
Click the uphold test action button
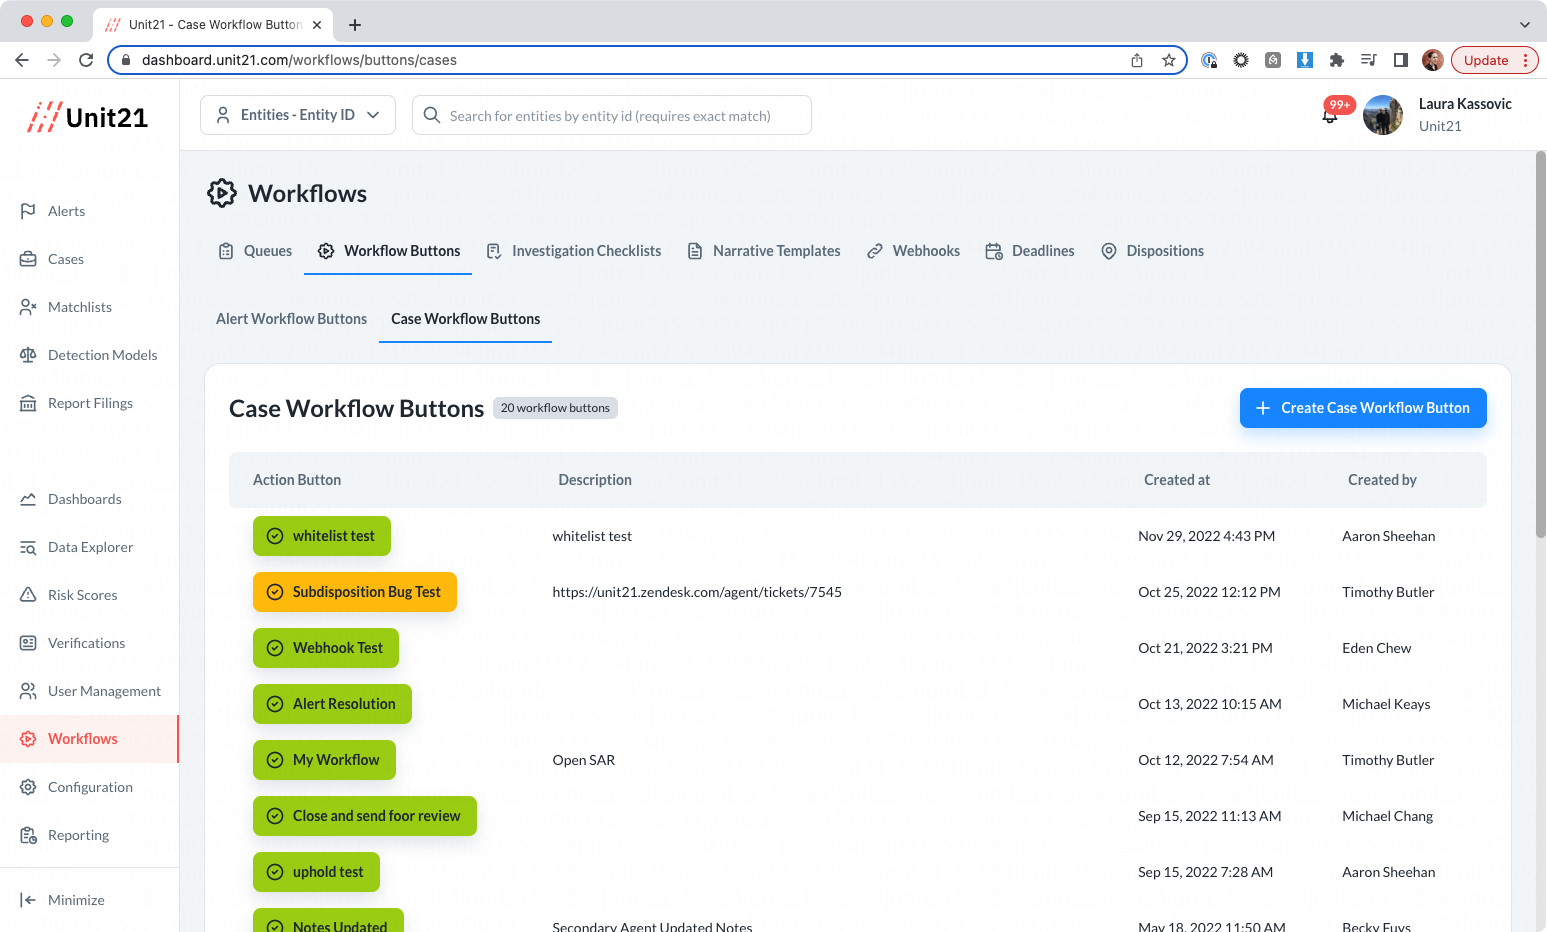[316, 872]
